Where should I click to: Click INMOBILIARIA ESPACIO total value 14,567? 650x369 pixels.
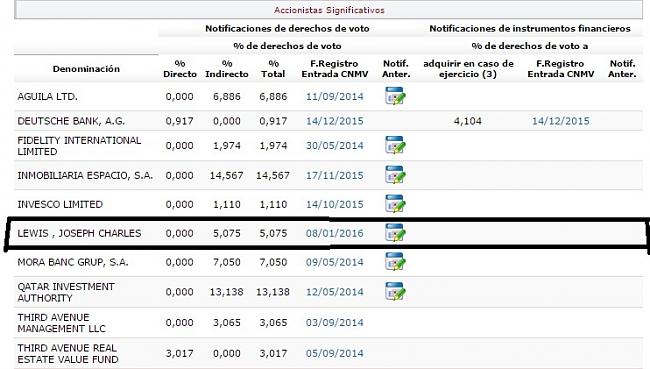click(273, 175)
